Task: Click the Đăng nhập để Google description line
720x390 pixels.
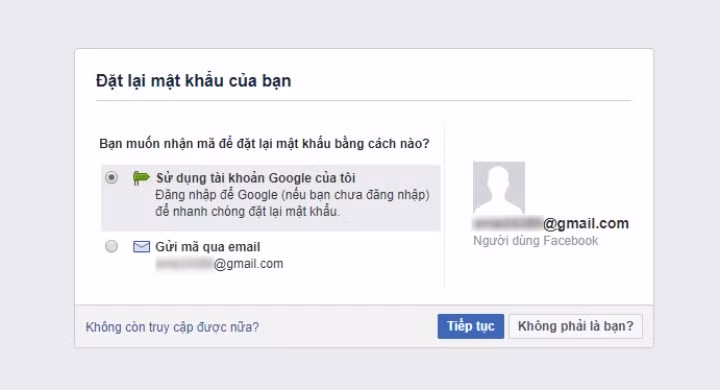Action: pos(292,195)
